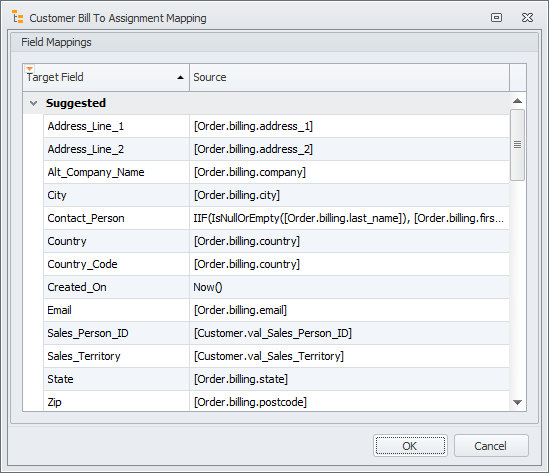Edit the [Order.billing.postcode] source cell

point(349,401)
